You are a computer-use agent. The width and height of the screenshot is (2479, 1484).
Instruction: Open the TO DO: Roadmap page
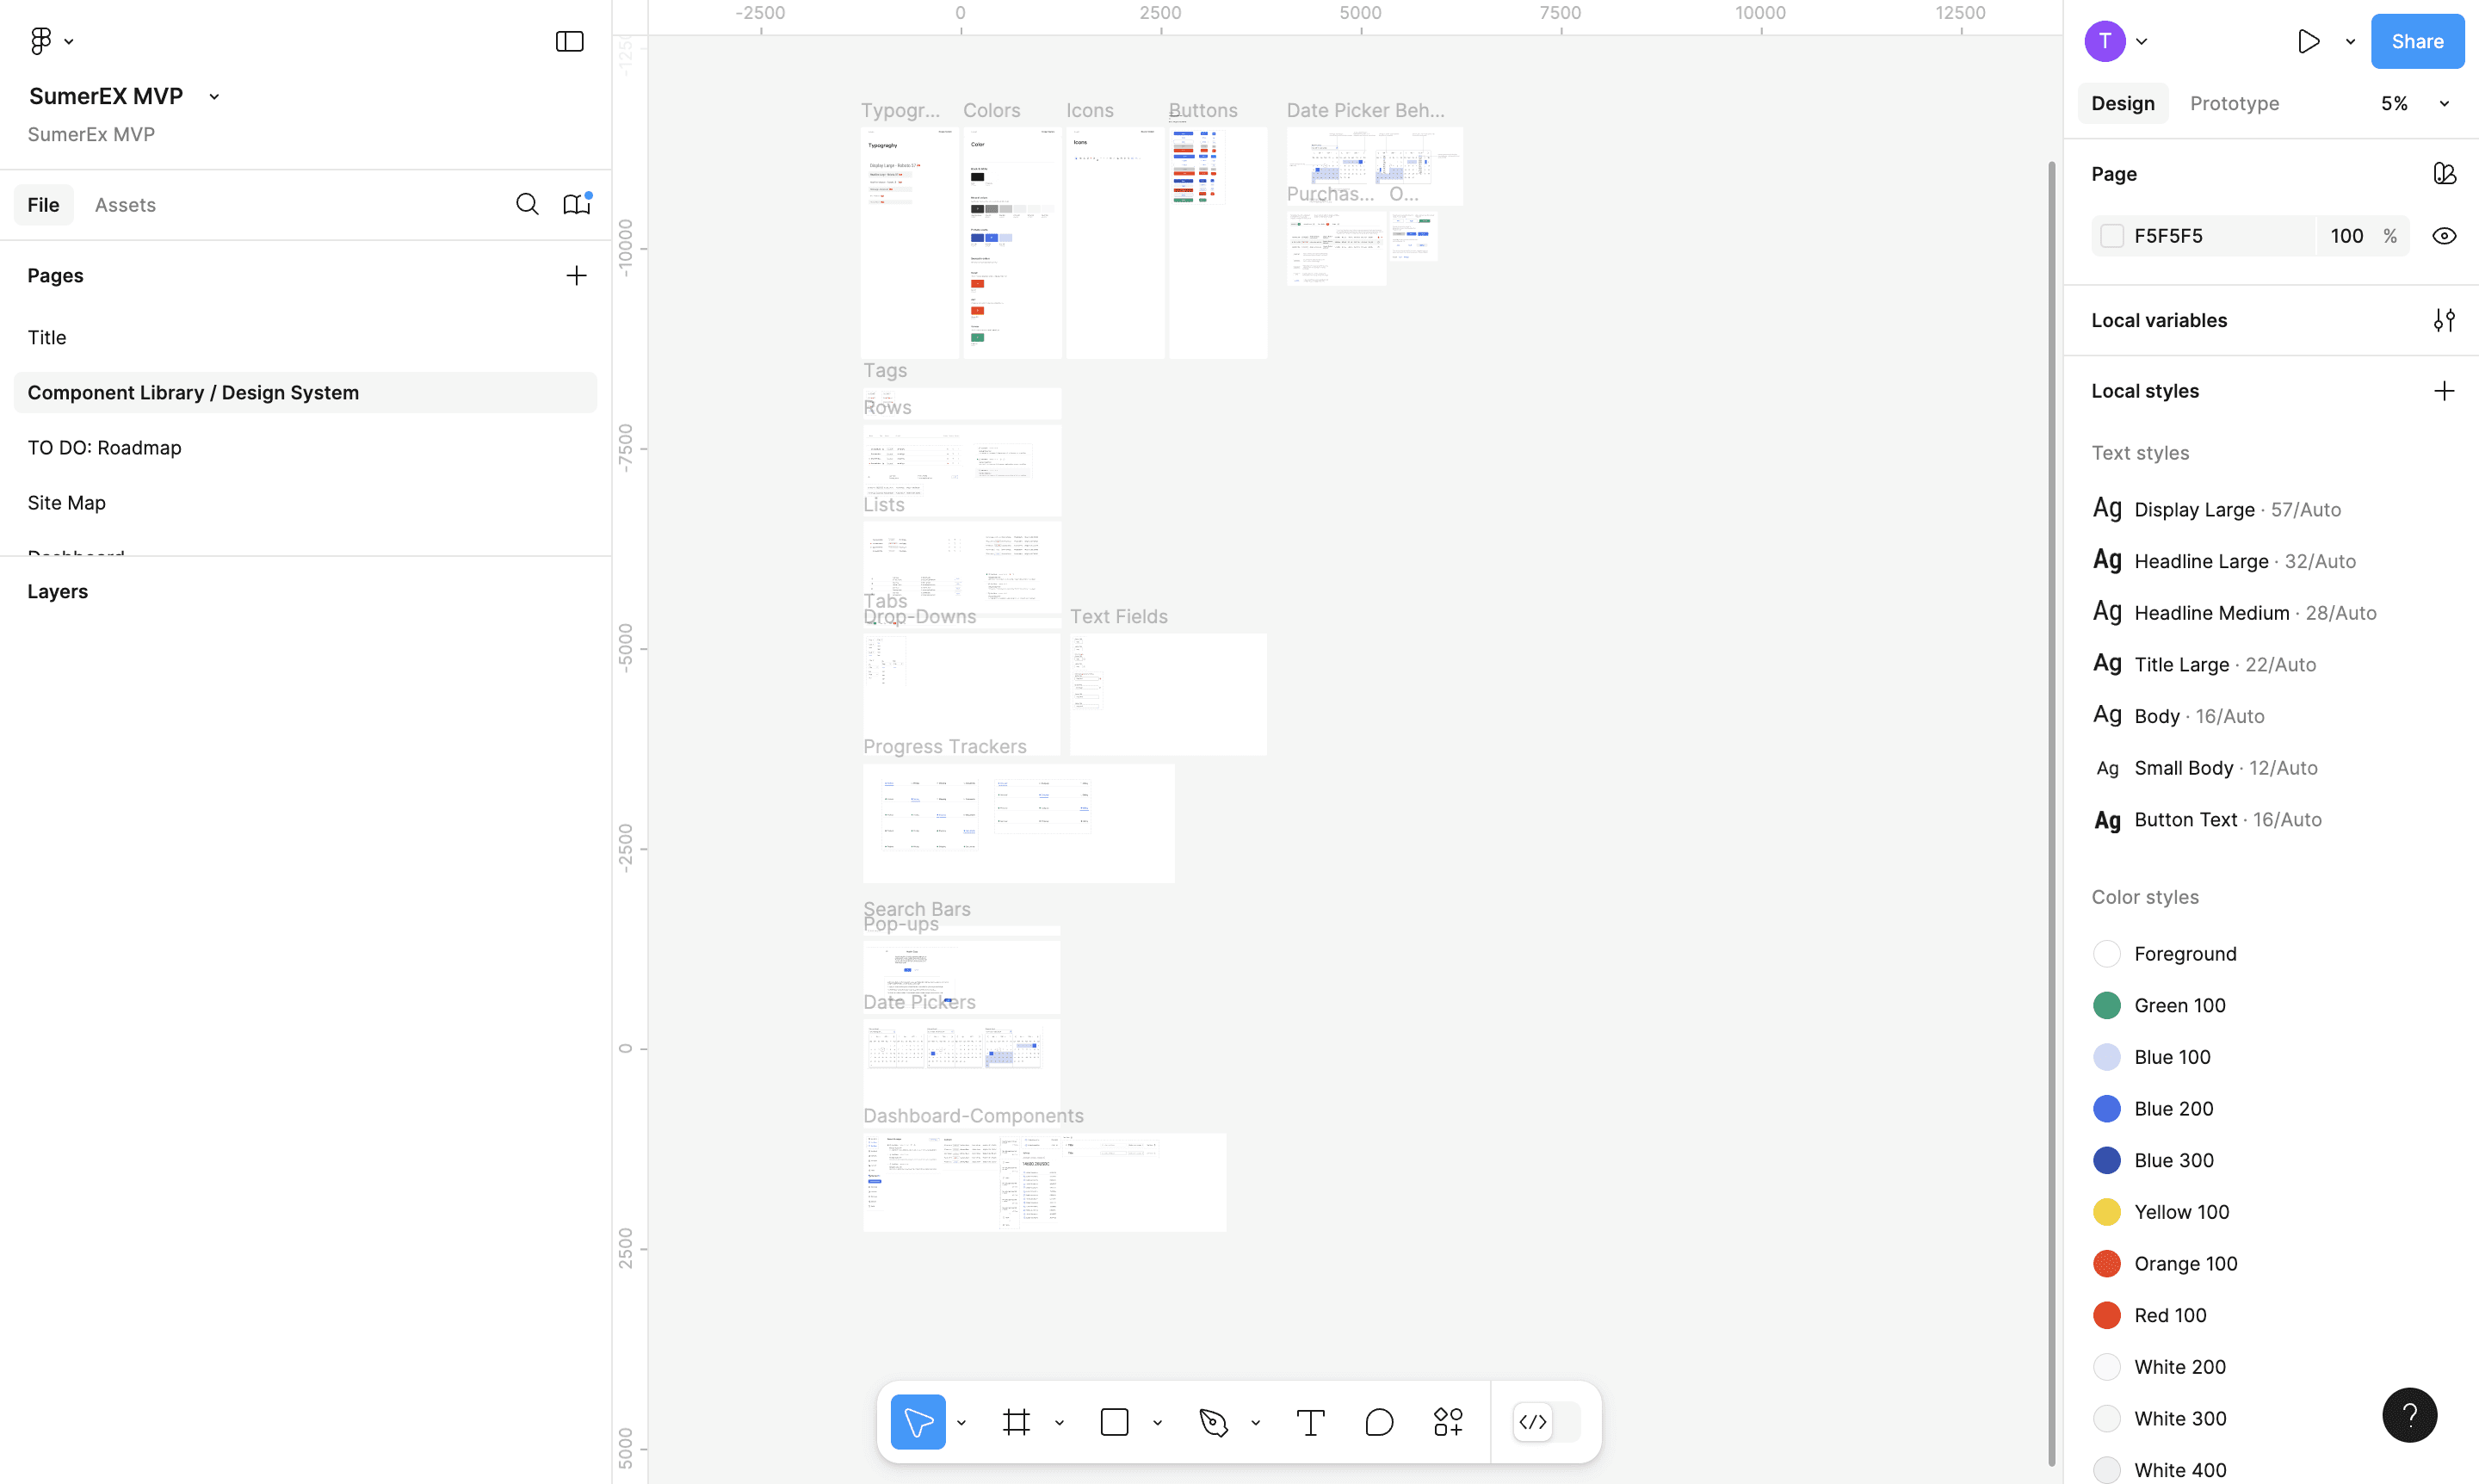105,448
